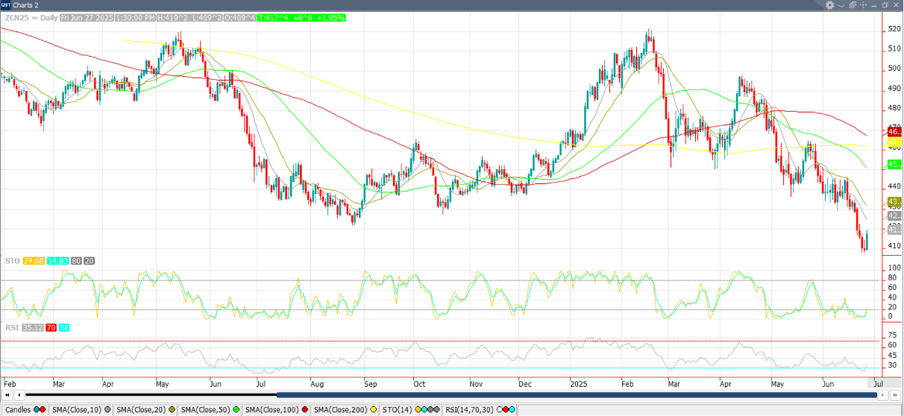Click the ZCN25 Daily symbol label
Viewport: 904px width, 416px height.
click(x=30, y=18)
